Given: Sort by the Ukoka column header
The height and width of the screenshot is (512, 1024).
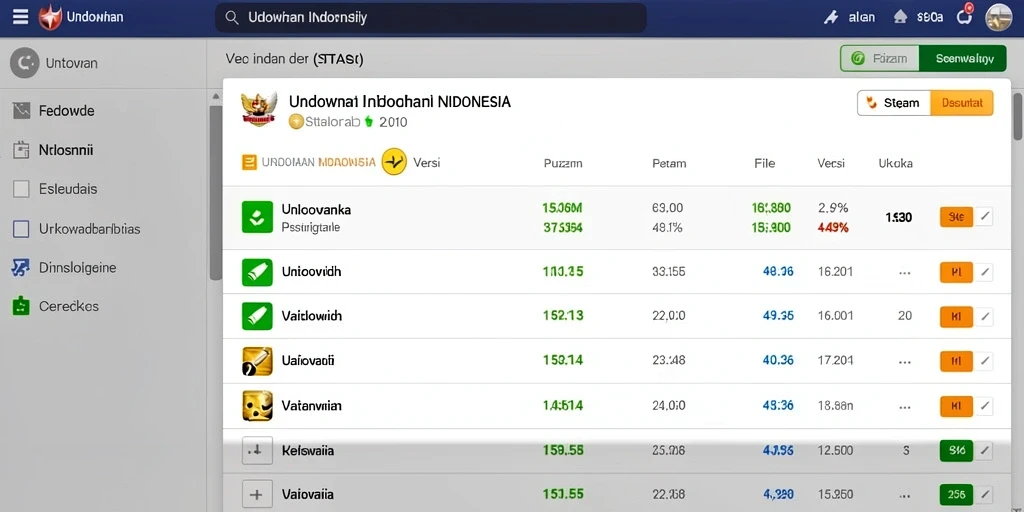Looking at the screenshot, I should [895, 163].
